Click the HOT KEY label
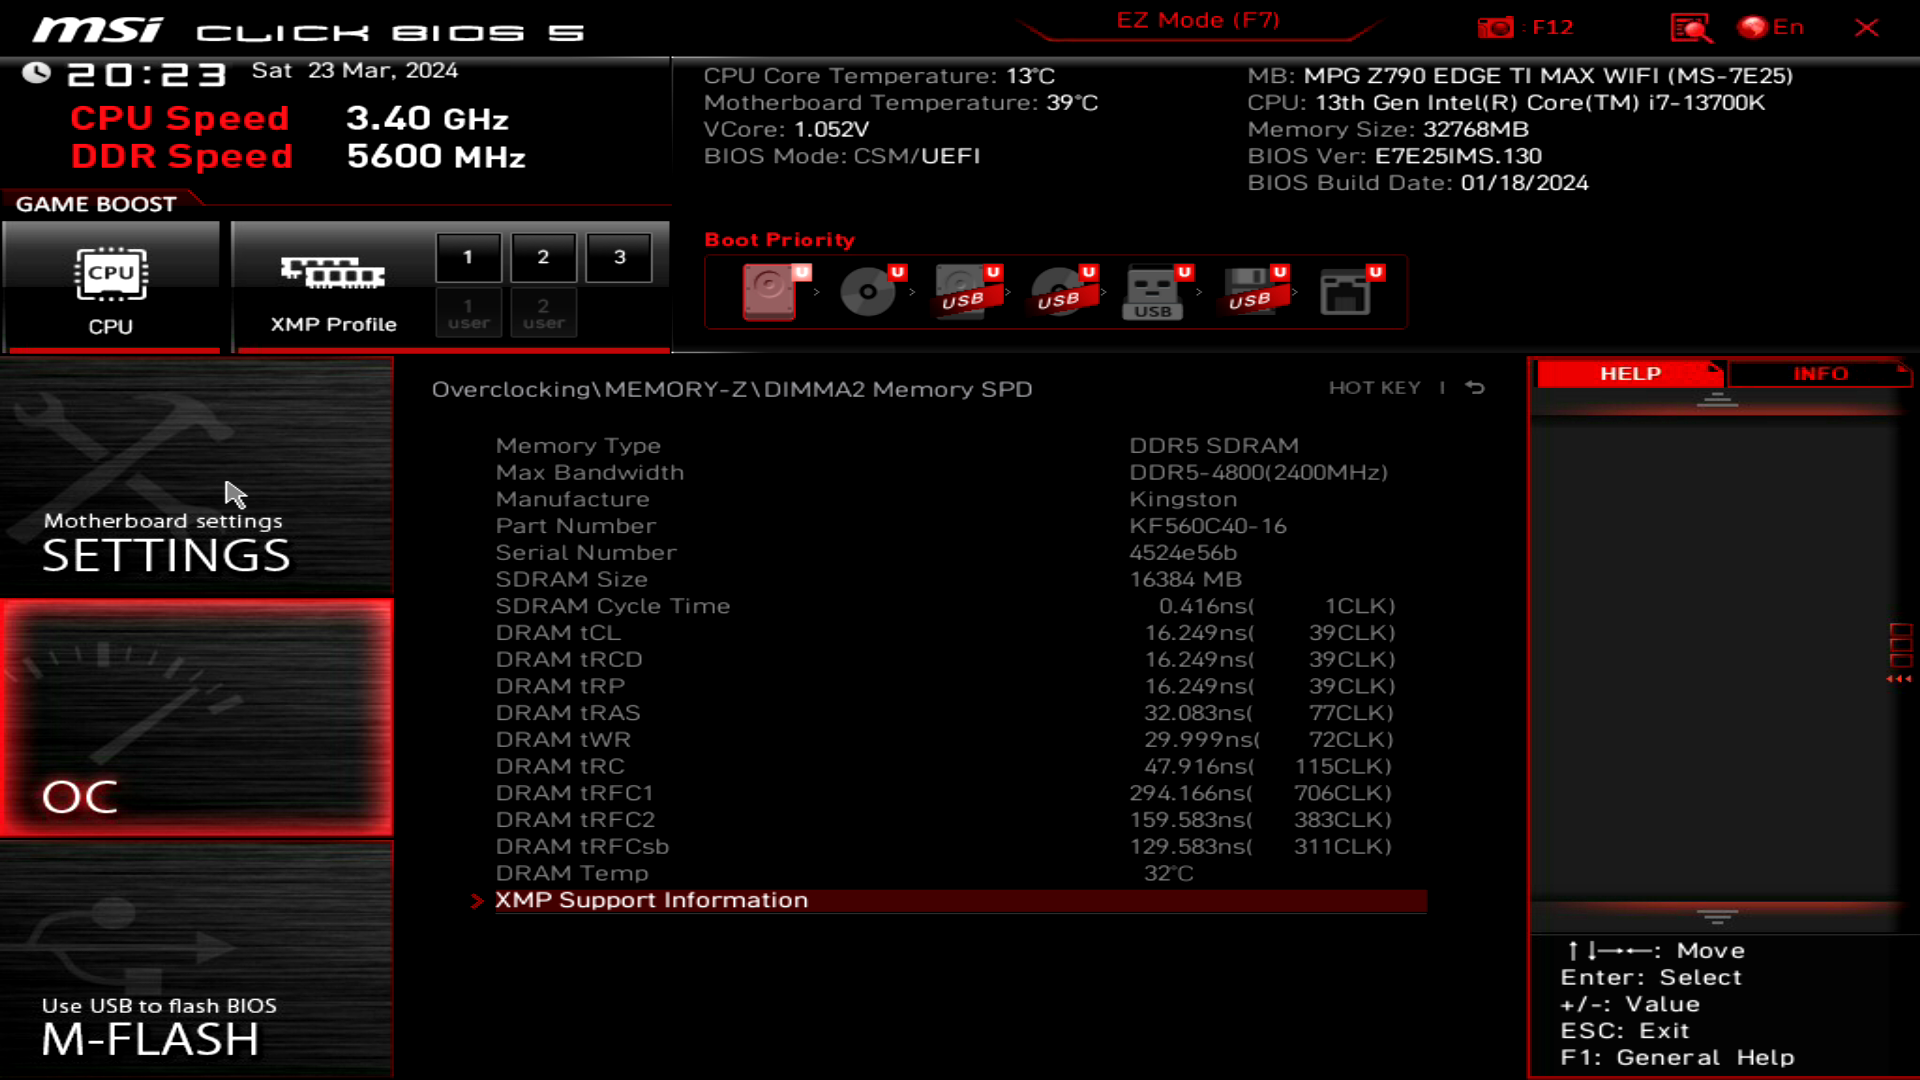The image size is (1920, 1080). pos(1374,388)
